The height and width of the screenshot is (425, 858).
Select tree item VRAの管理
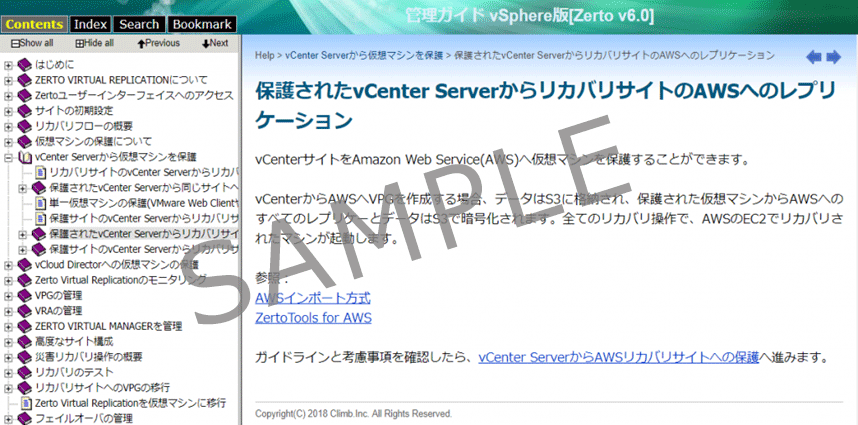click(x=59, y=311)
